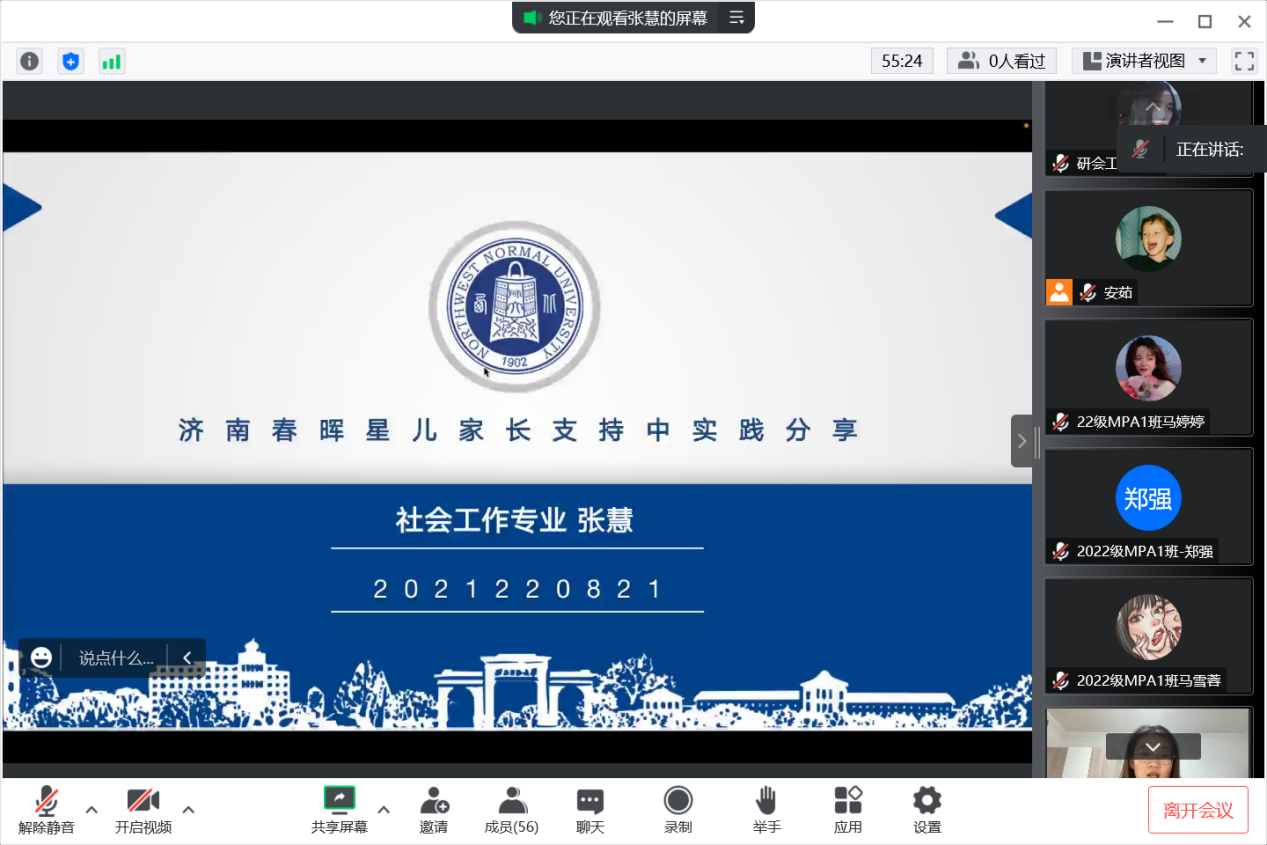This screenshot has width=1267, height=845.
Task: Click the meeting info icon
Action: point(30,61)
